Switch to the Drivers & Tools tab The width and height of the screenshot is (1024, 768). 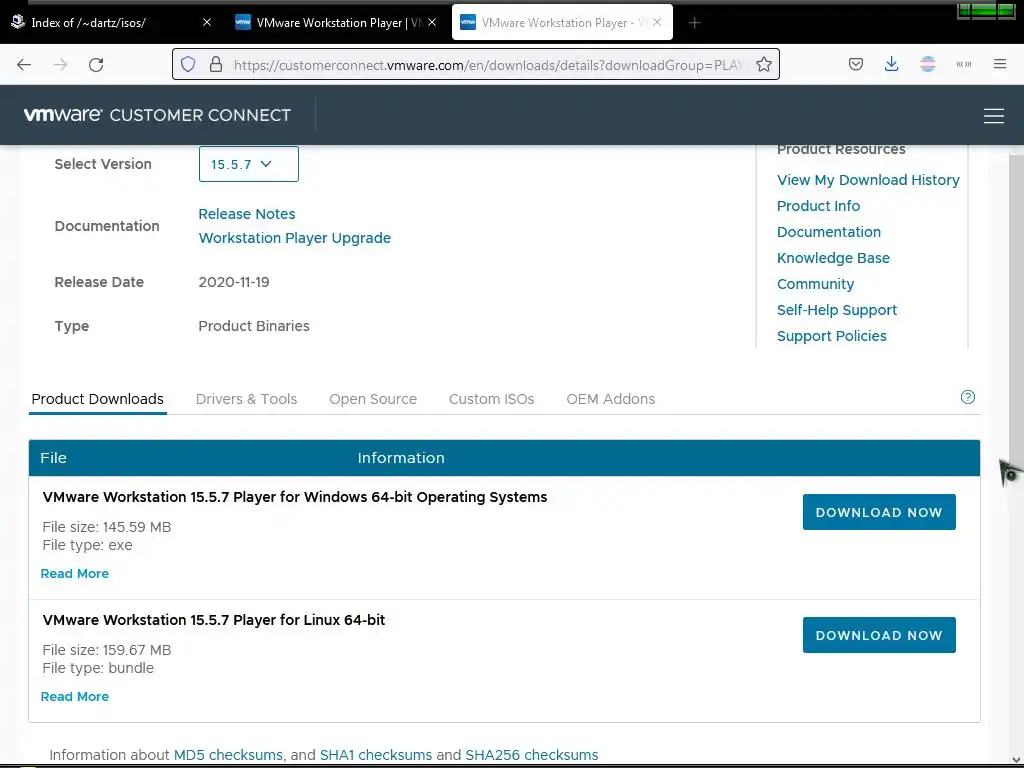coord(246,399)
